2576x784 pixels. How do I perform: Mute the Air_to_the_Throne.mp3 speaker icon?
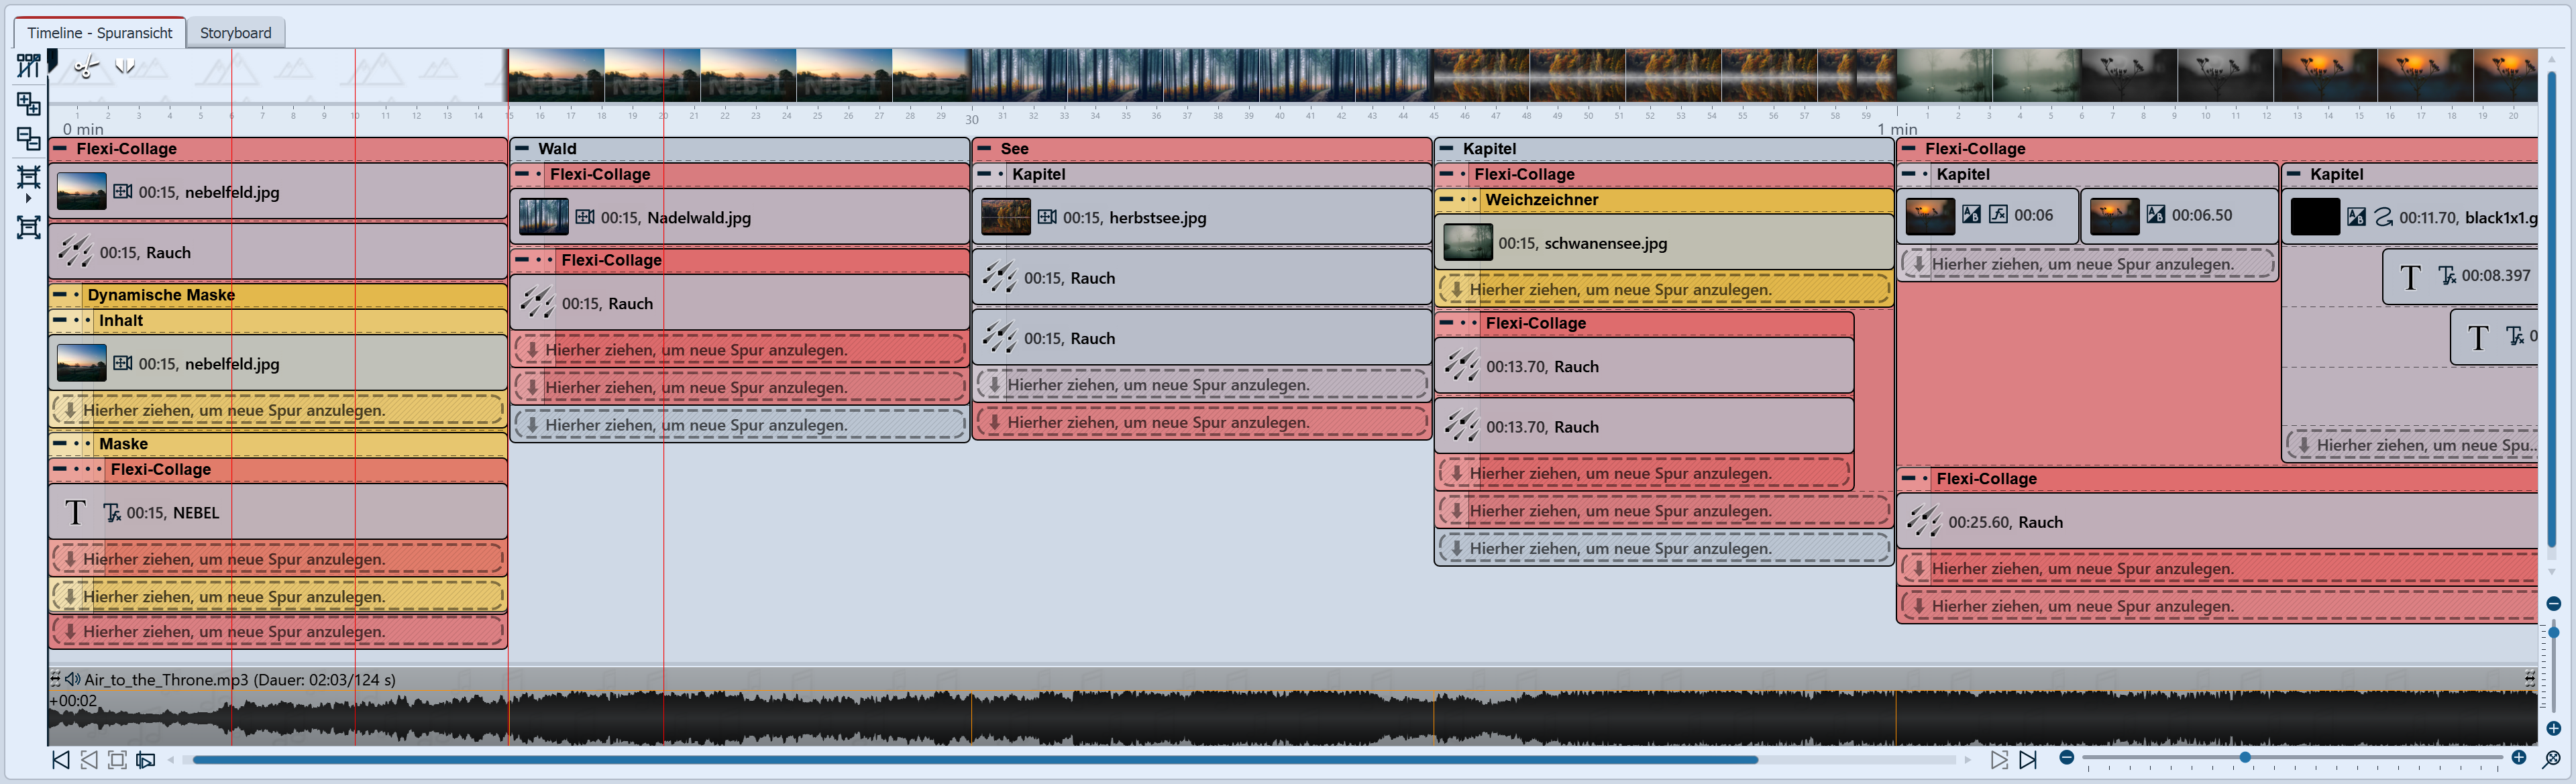[x=72, y=679]
